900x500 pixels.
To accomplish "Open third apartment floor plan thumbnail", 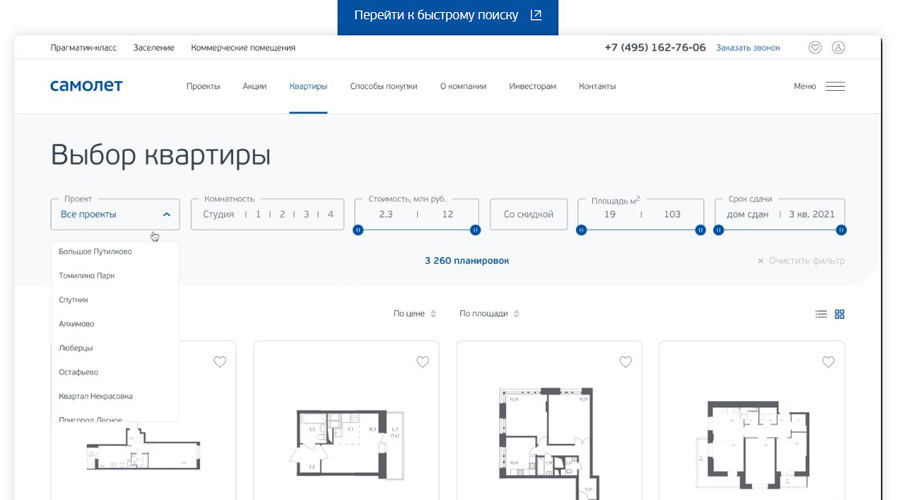I will 549,443.
